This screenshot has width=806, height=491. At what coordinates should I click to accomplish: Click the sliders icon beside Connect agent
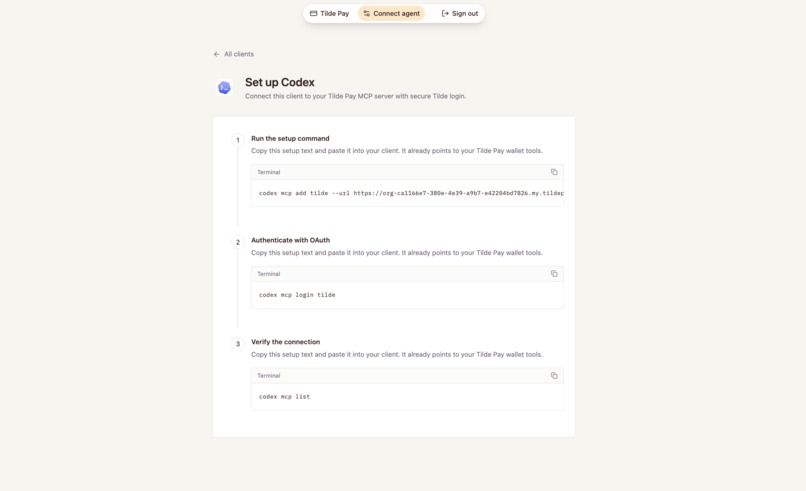(x=367, y=13)
